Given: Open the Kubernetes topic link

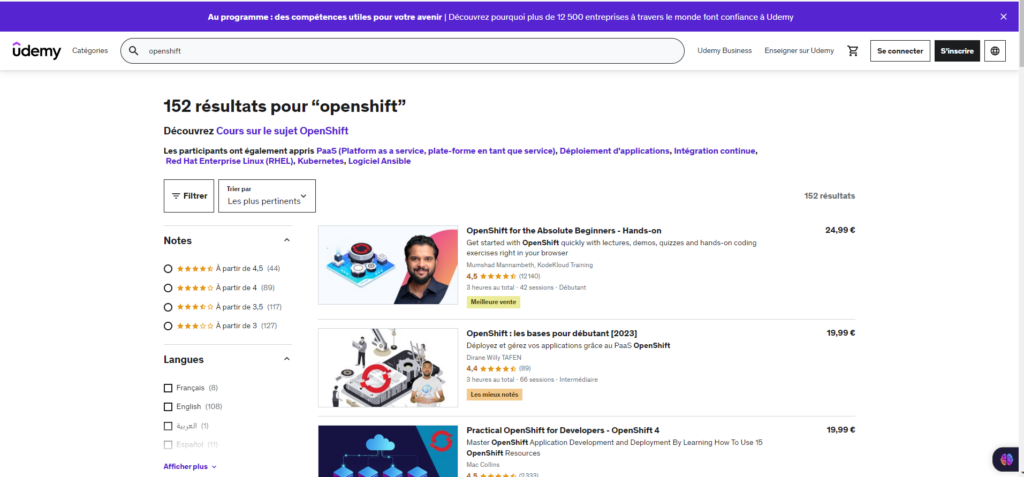Looking at the screenshot, I should (x=320, y=161).
